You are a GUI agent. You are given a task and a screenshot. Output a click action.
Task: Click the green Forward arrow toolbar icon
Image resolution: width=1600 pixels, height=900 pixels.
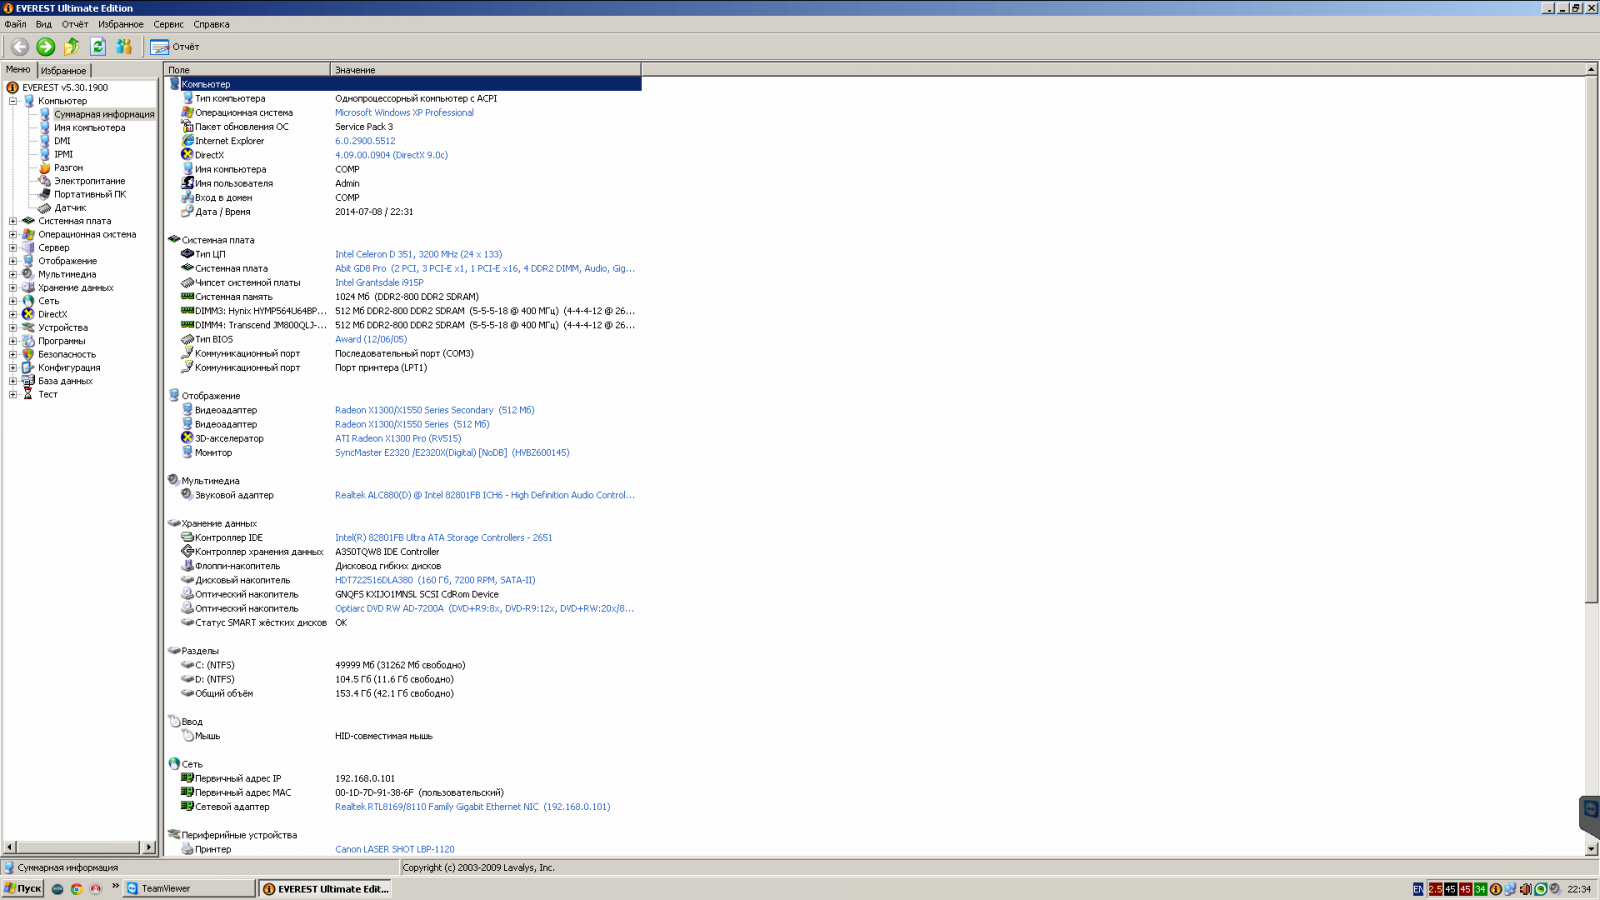(46, 46)
